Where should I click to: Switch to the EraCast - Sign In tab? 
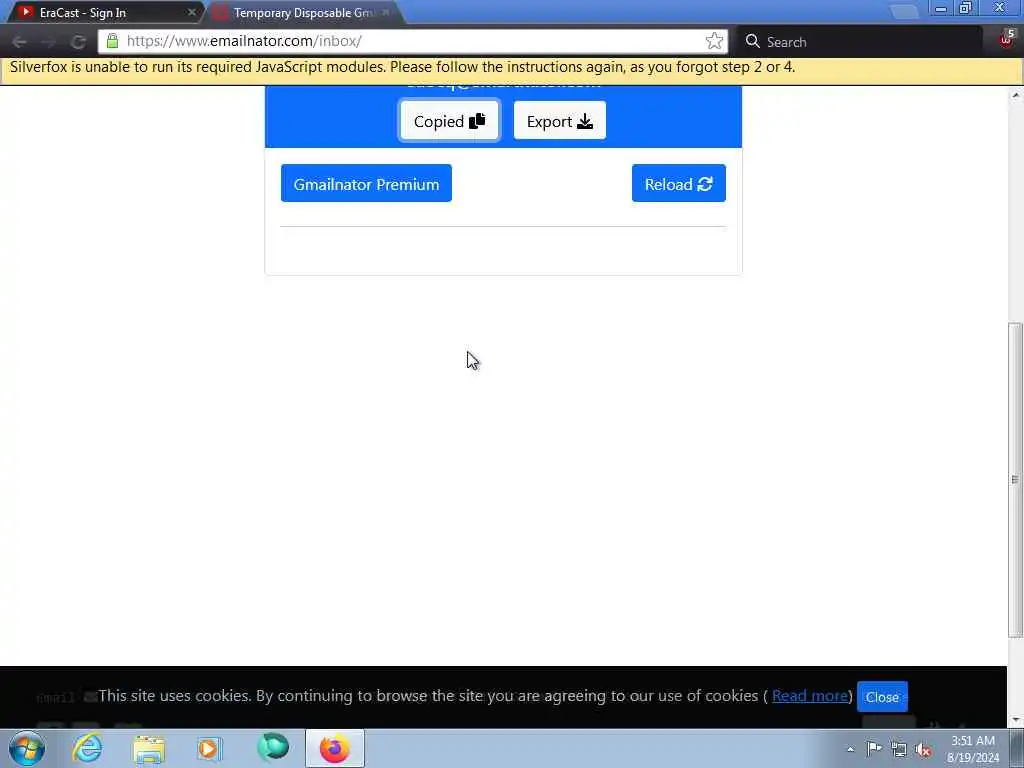point(104,12)
